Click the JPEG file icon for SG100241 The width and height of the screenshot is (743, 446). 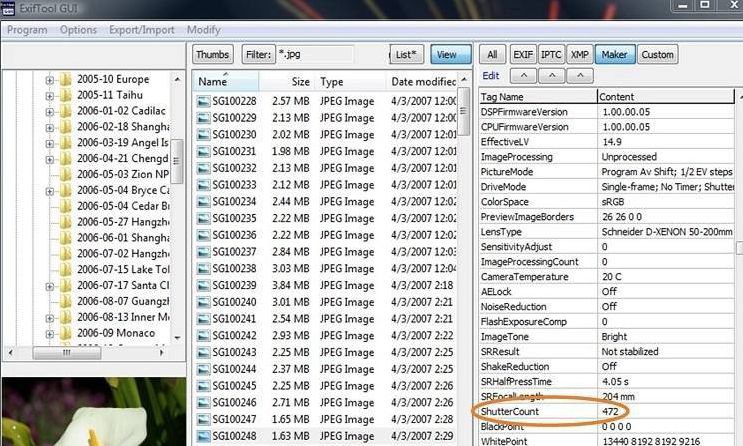click(203, 319)
